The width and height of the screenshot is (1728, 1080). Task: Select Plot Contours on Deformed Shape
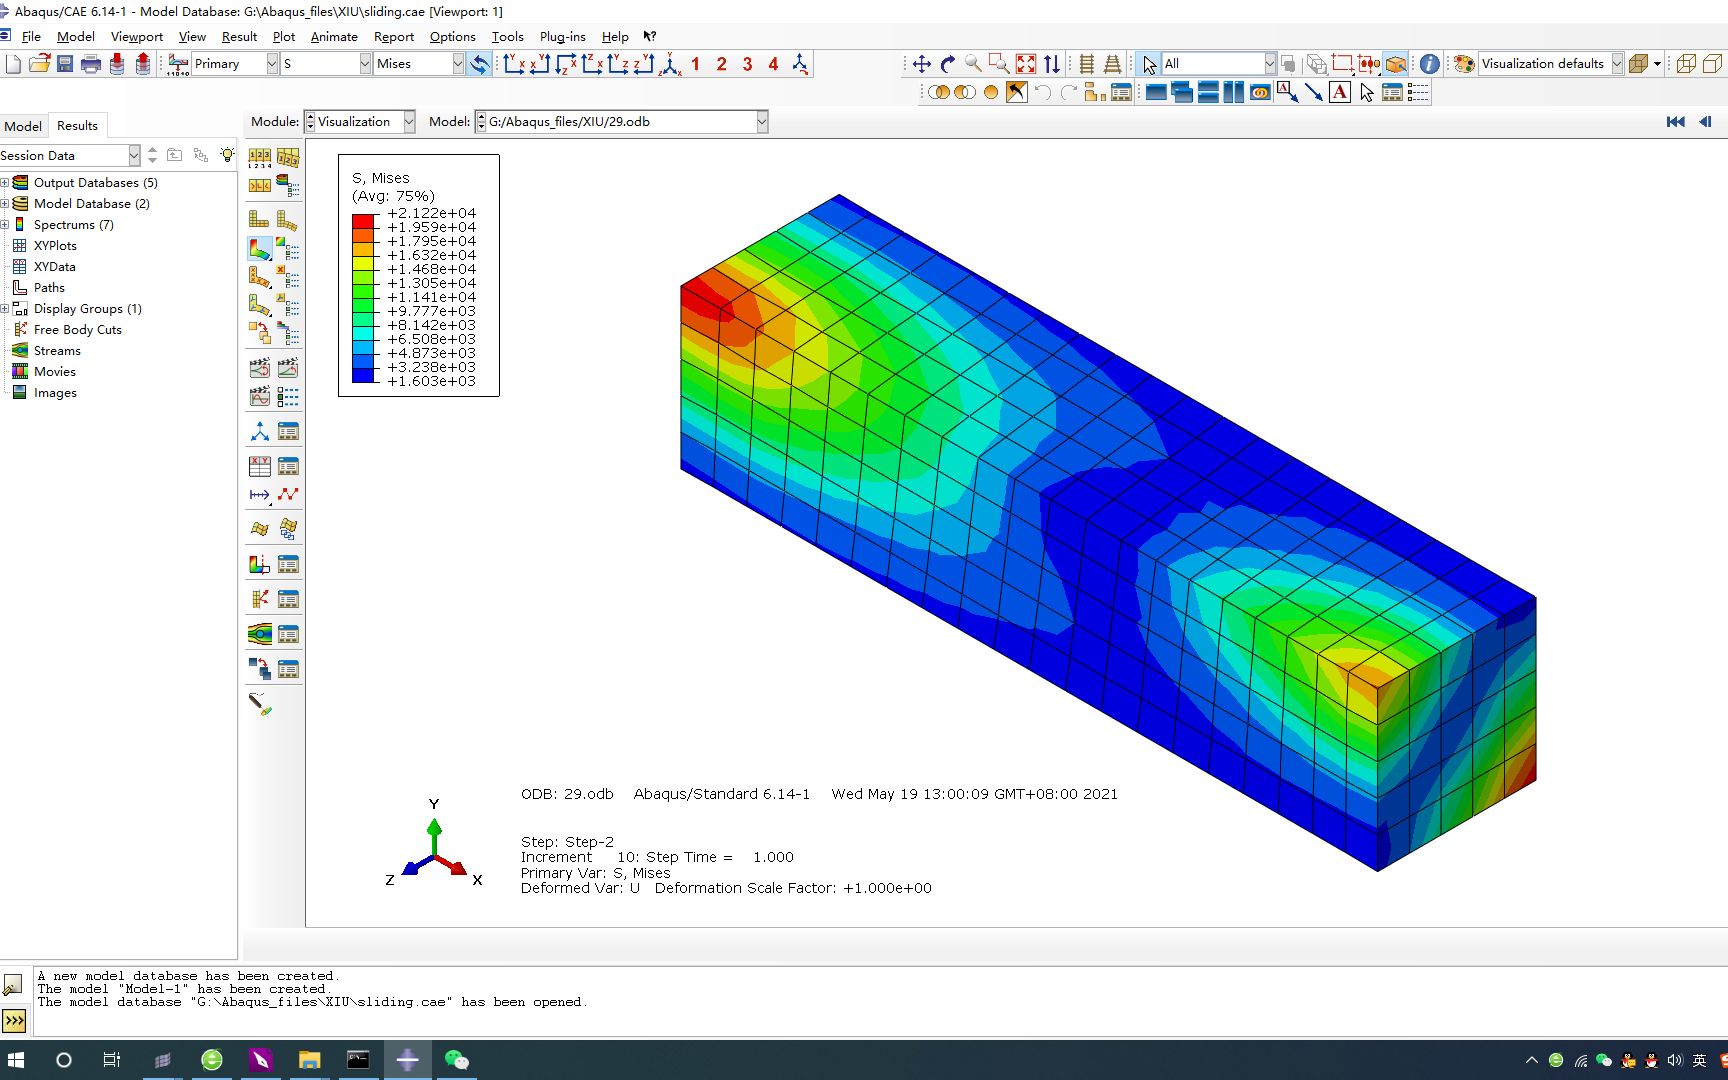258,248
